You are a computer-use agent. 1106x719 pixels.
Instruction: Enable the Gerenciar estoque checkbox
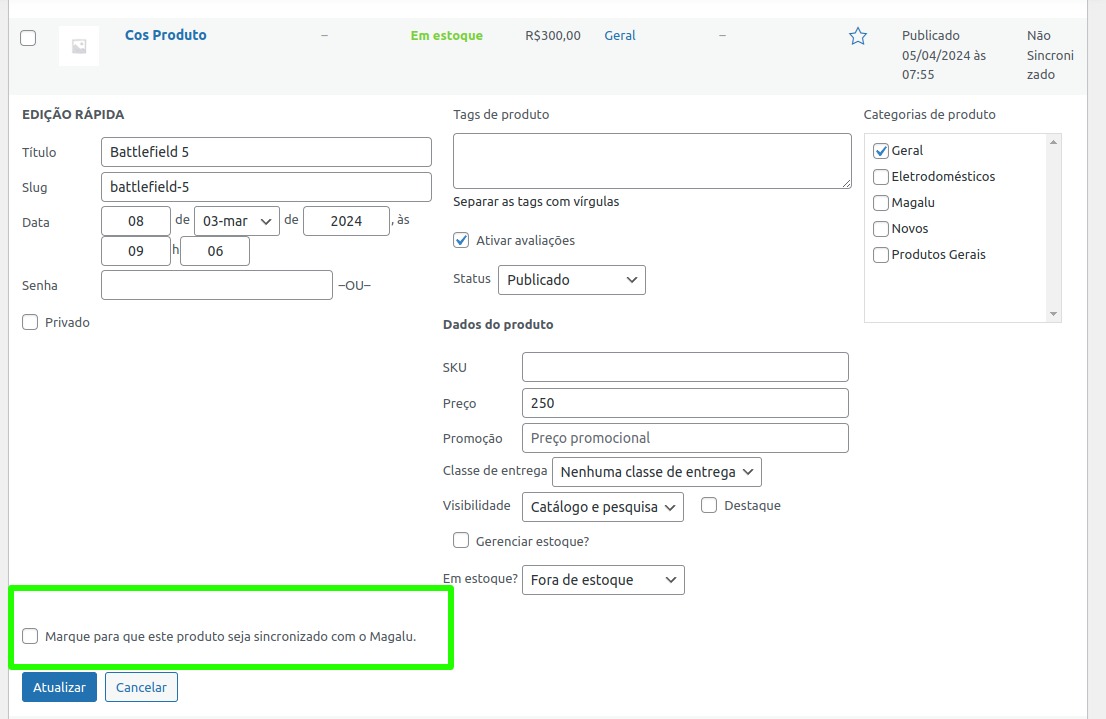click(461, 540)
